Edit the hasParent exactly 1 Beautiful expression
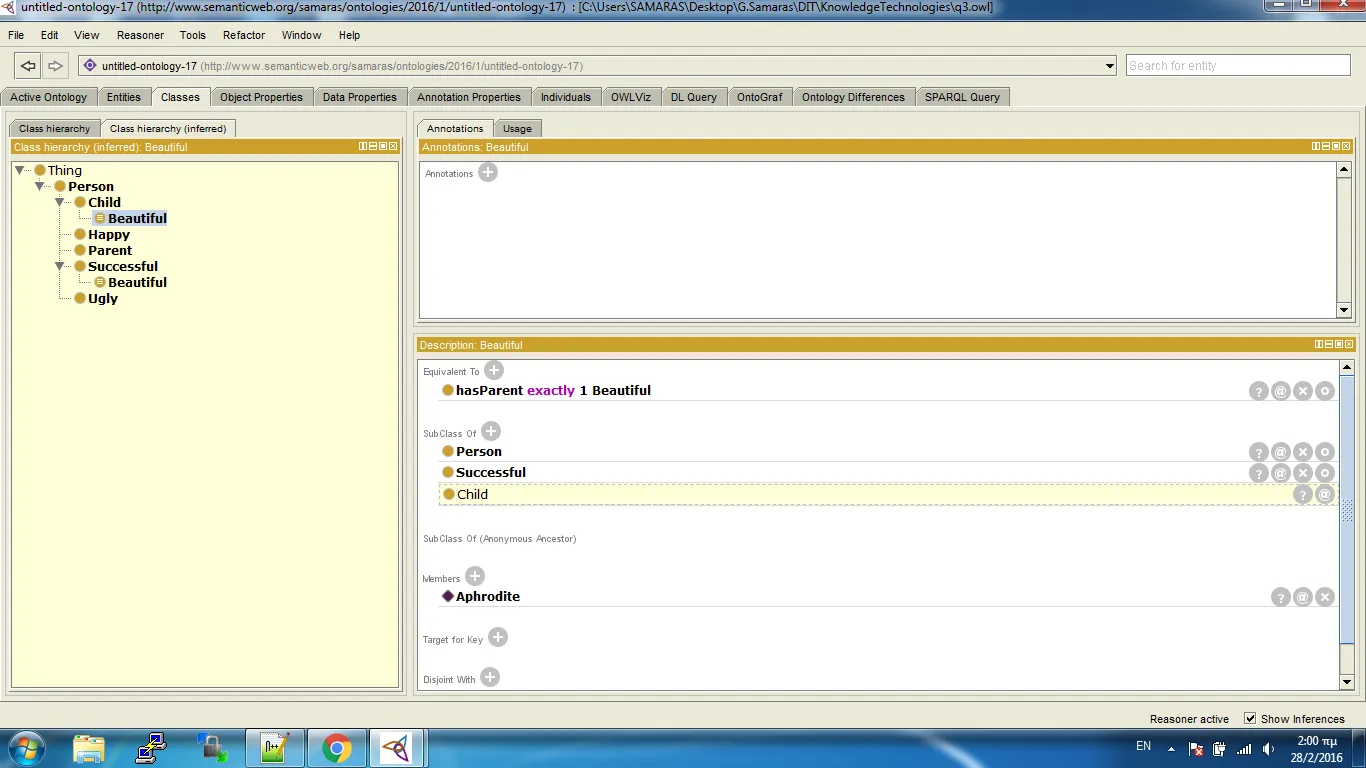 pyautogui.click(x=1325, y=391)
